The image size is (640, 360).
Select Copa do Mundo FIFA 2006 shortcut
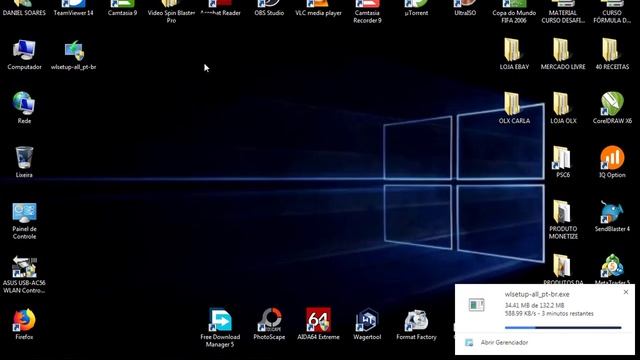pyautogui.click(x=514, y=11)
